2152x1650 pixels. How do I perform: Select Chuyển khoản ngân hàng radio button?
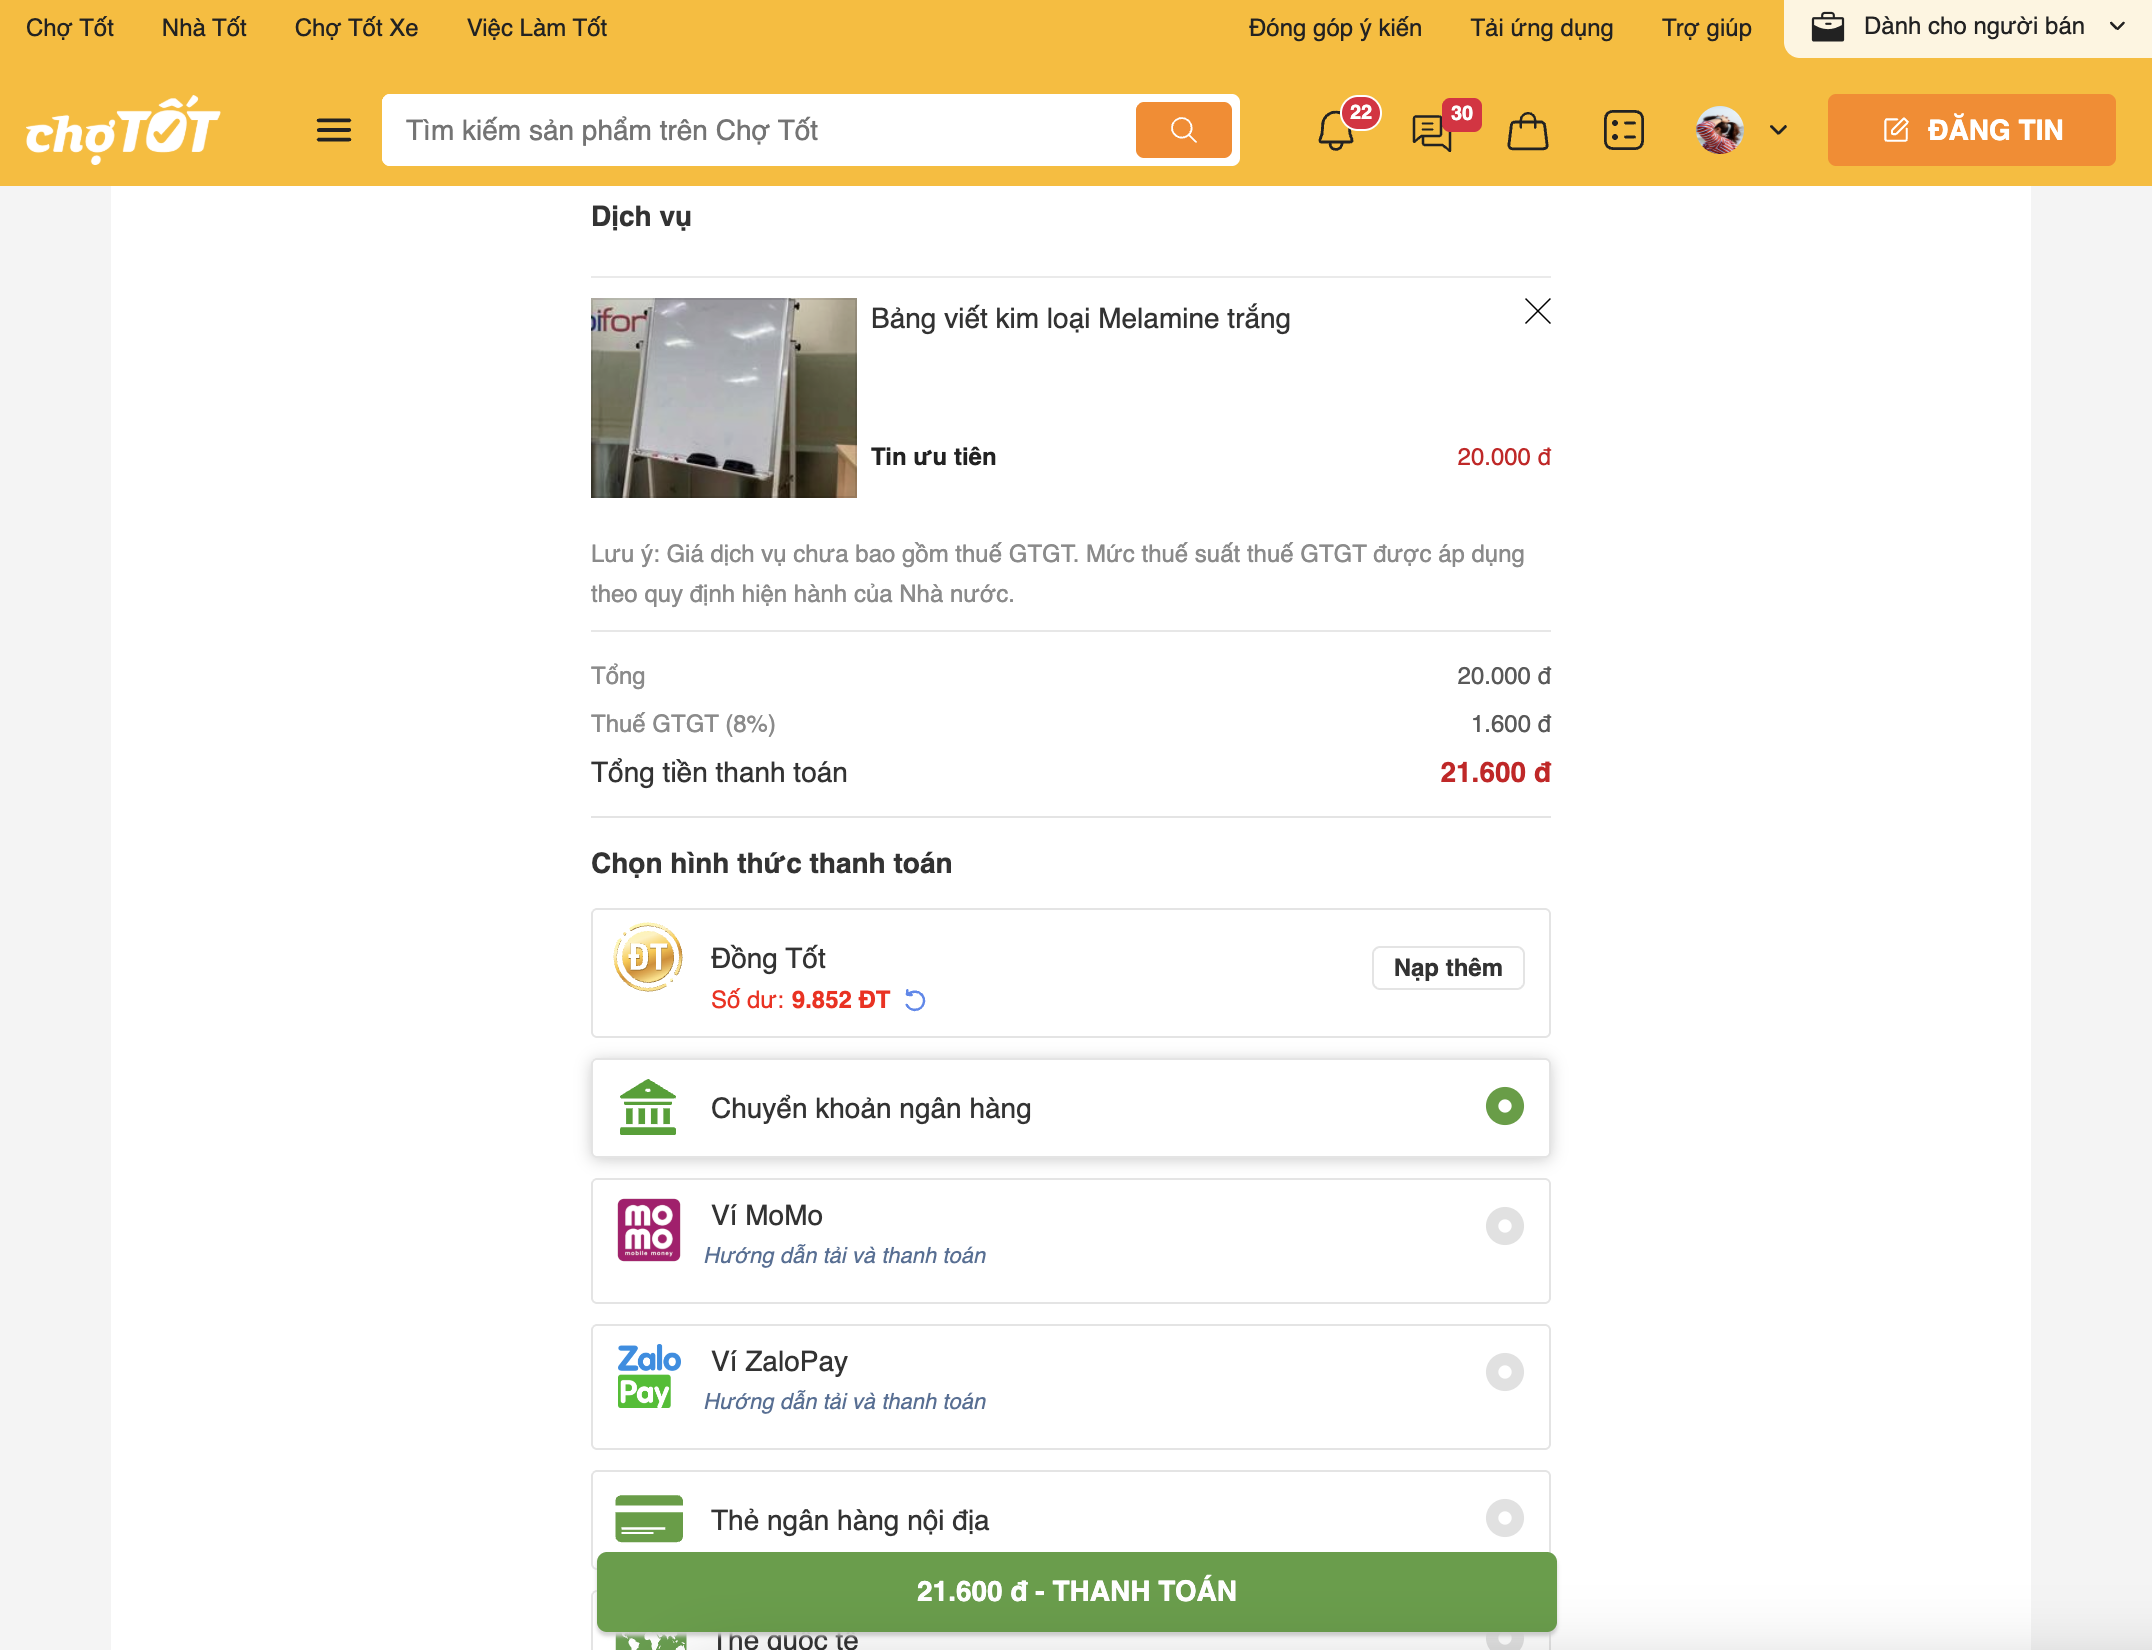[x=1504, y=1107]
